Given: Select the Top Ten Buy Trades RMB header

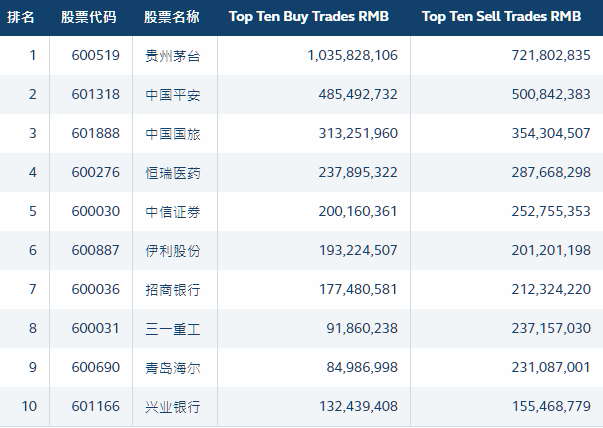Looking at the screenshot, I should tap(309, 17).
